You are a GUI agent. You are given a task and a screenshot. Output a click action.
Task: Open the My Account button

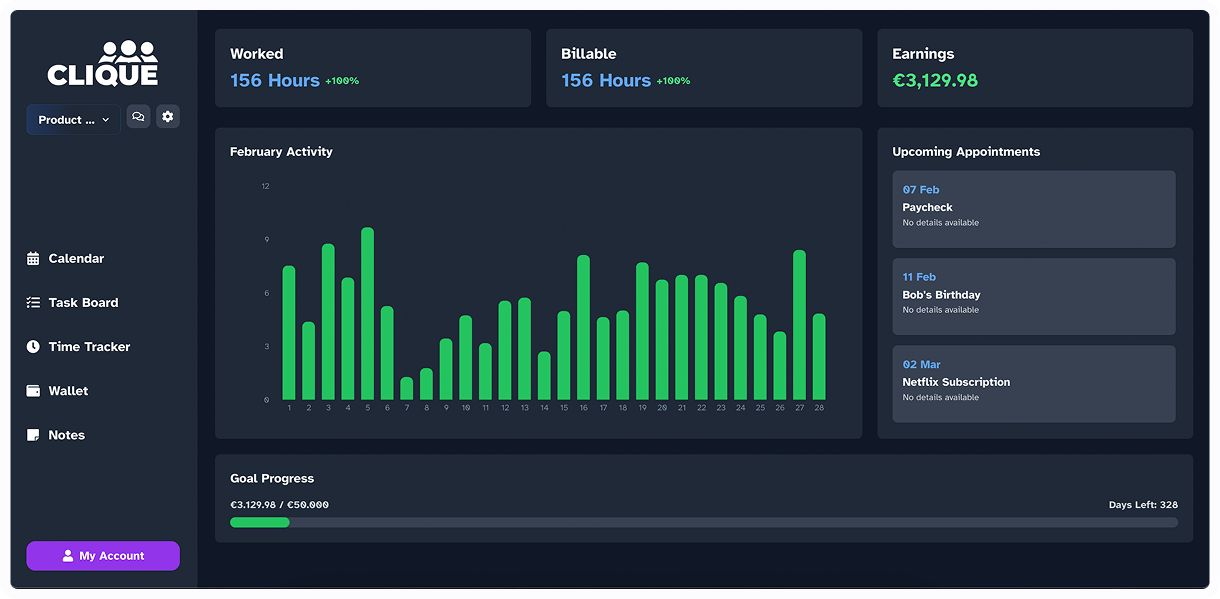pos(103,556)
